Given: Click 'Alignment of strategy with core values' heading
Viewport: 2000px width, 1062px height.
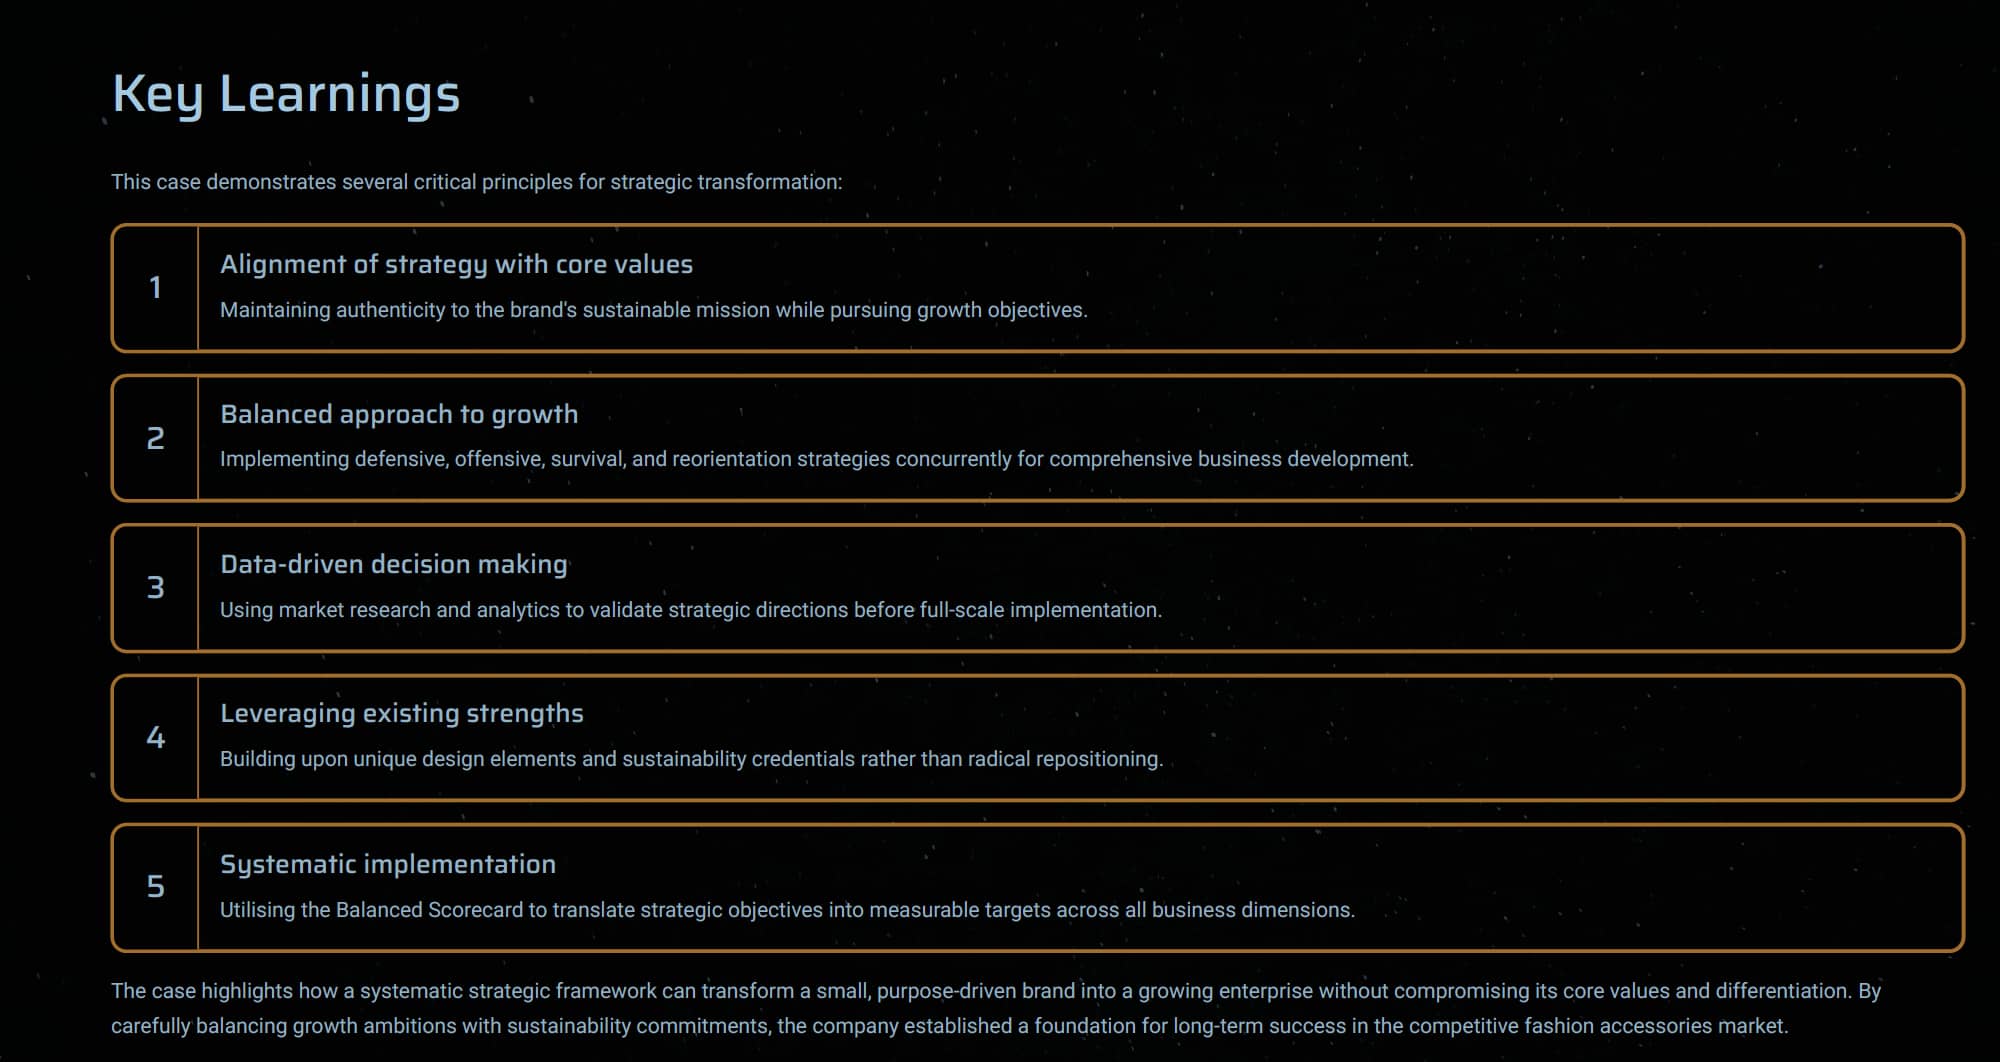Looking at the screenshot, I should coord(456,264).
